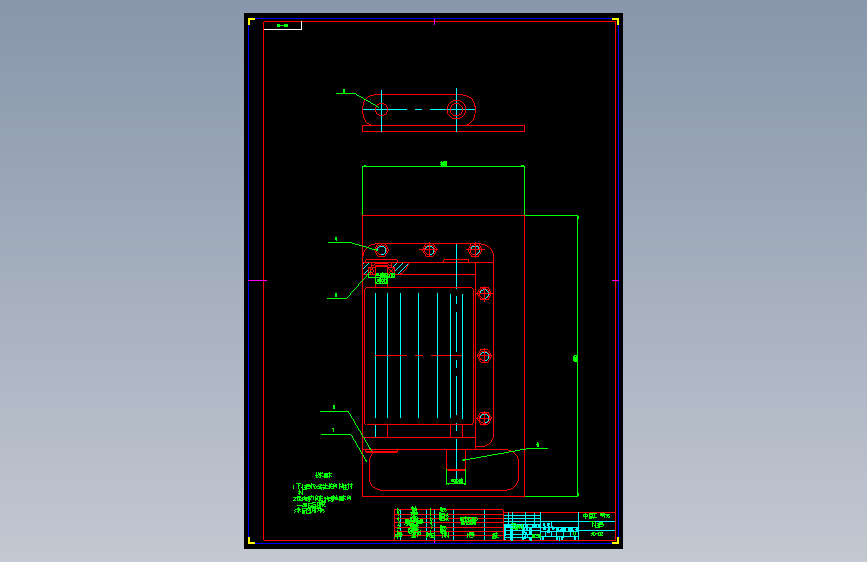Image resolution: width=867 pixels, height=562 pixels.
Task: Click the CAD drawing sheet preview
Action: (x=434, y=281)
